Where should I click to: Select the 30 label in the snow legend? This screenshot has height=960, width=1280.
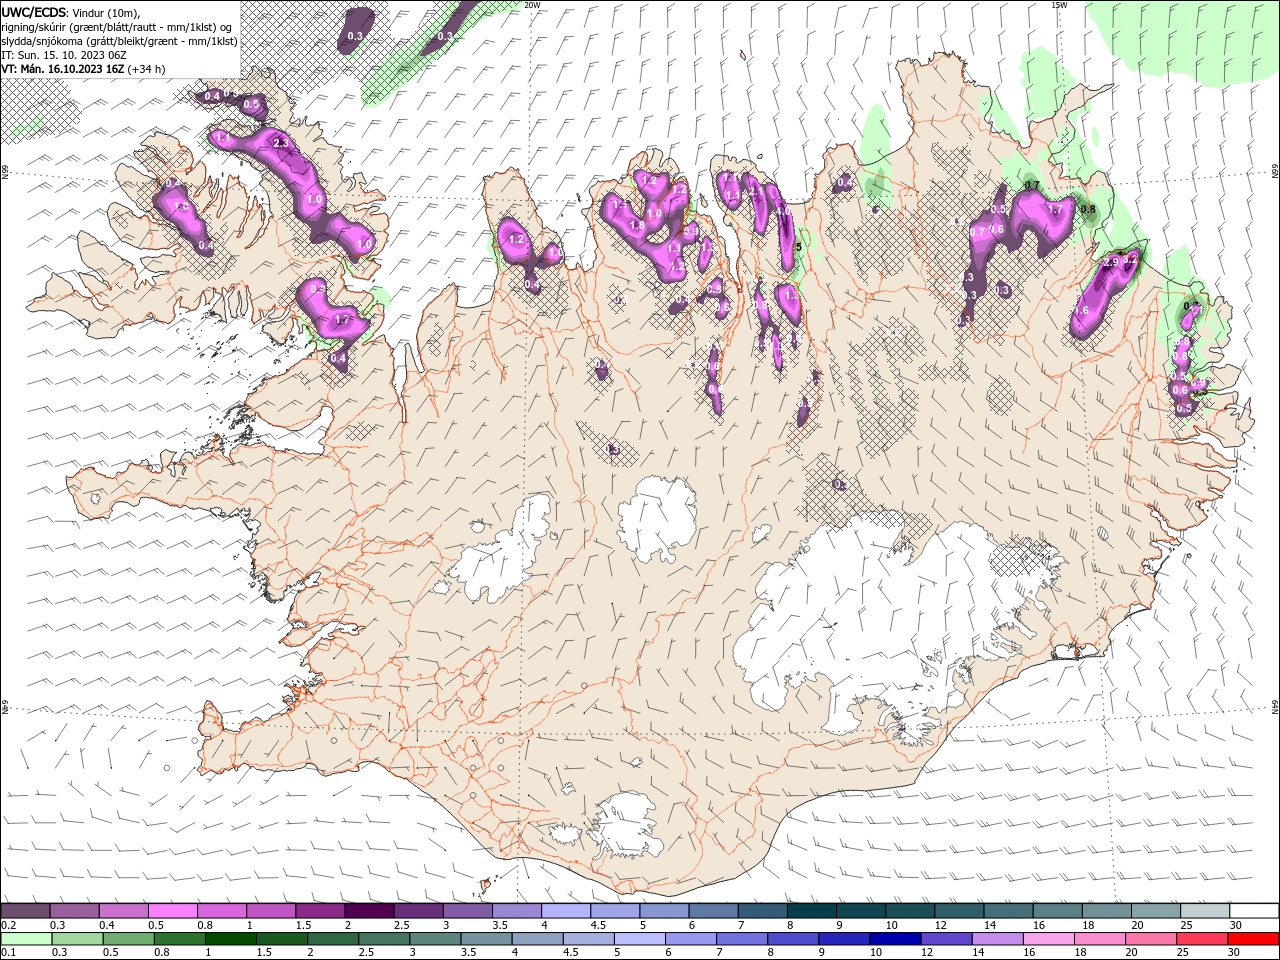click(x=1236, y=925)
